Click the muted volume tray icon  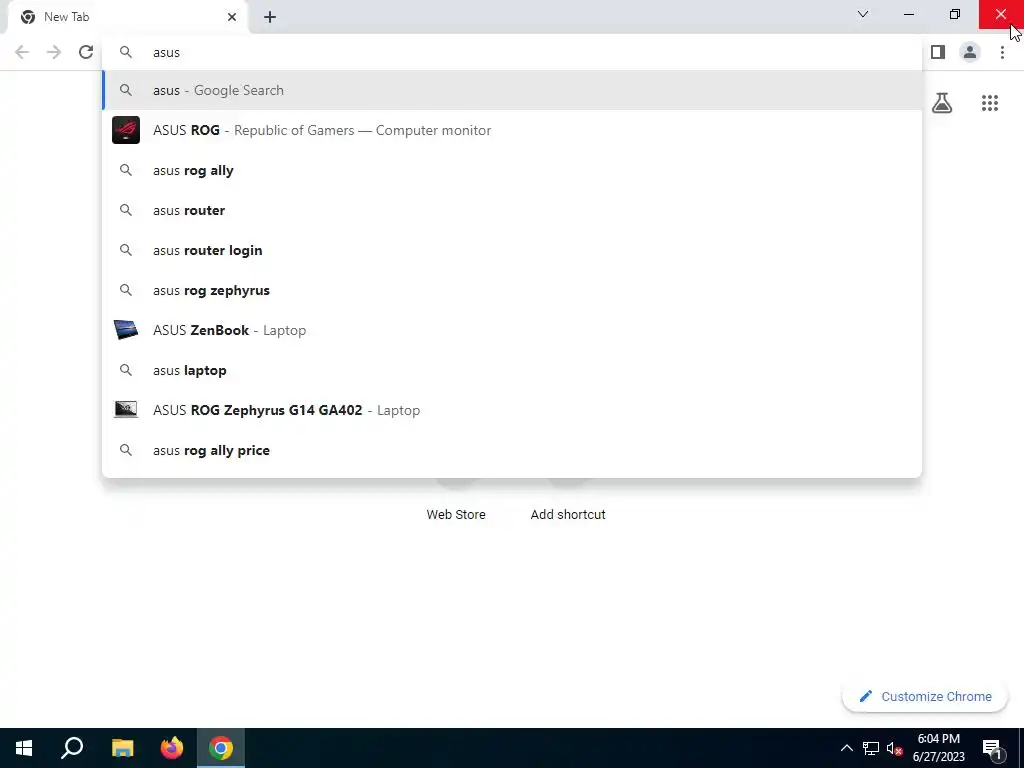pos(895,748)
